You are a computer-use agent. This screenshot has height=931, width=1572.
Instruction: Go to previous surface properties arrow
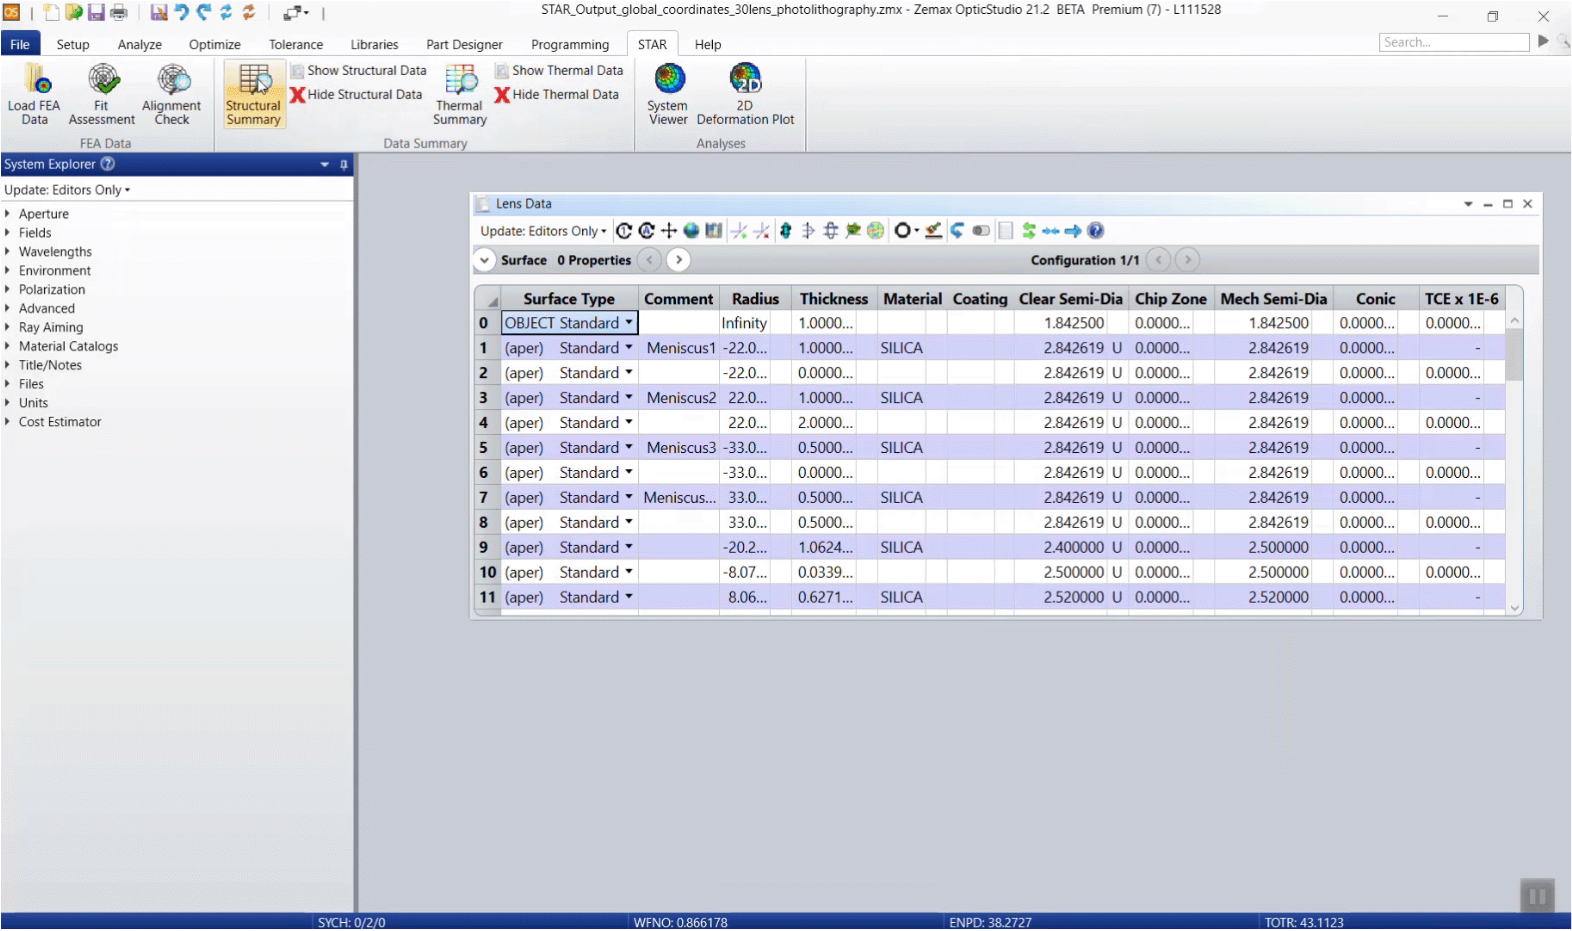pos(650,260)
